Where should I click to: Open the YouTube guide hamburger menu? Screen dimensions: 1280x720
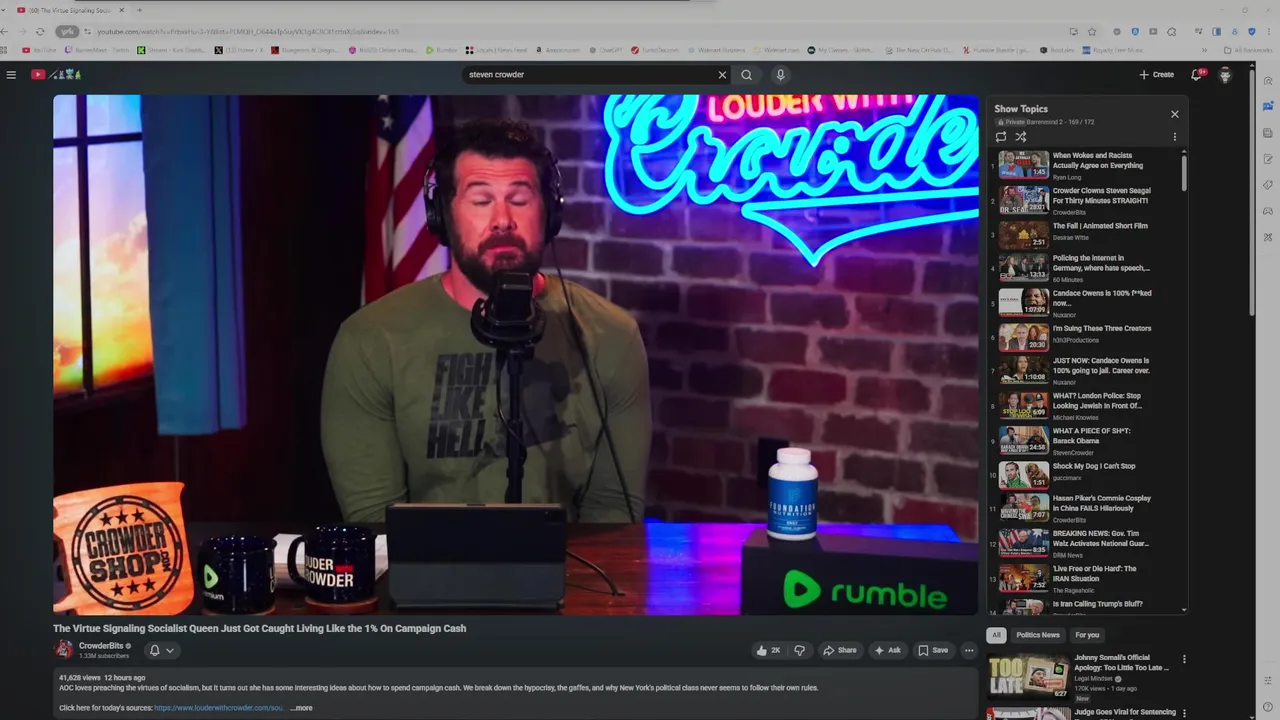pyautogui.click(x=11, y=74)
